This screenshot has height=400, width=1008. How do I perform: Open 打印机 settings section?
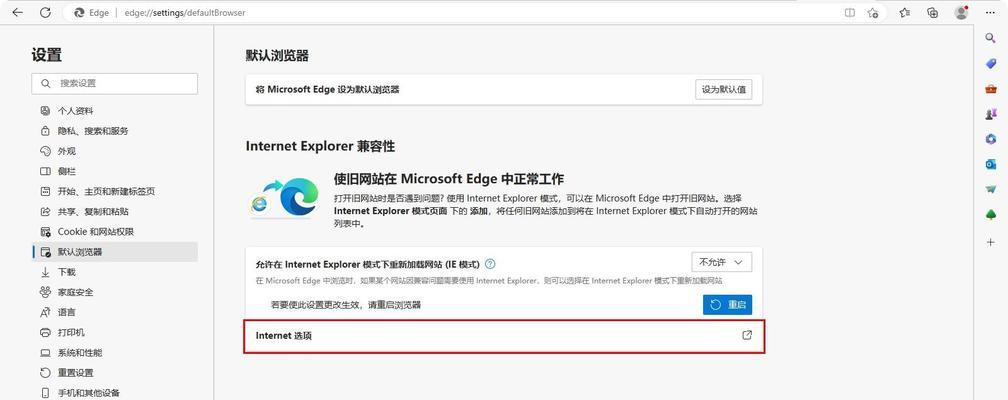click(x=115, y=332)
